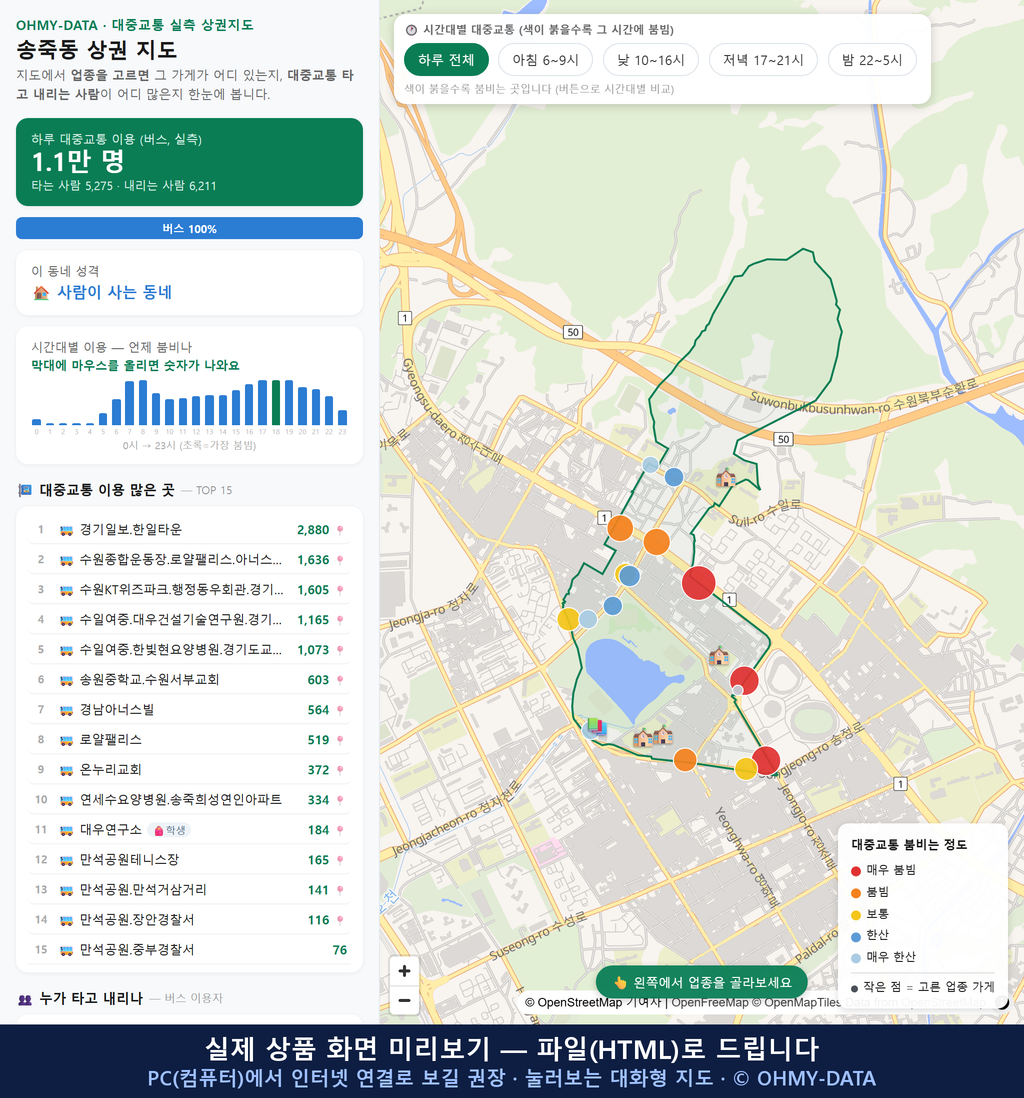Click the bus icon for 대우연구소
This screenshot has height=1098, width=1024.
pos(67,831)
